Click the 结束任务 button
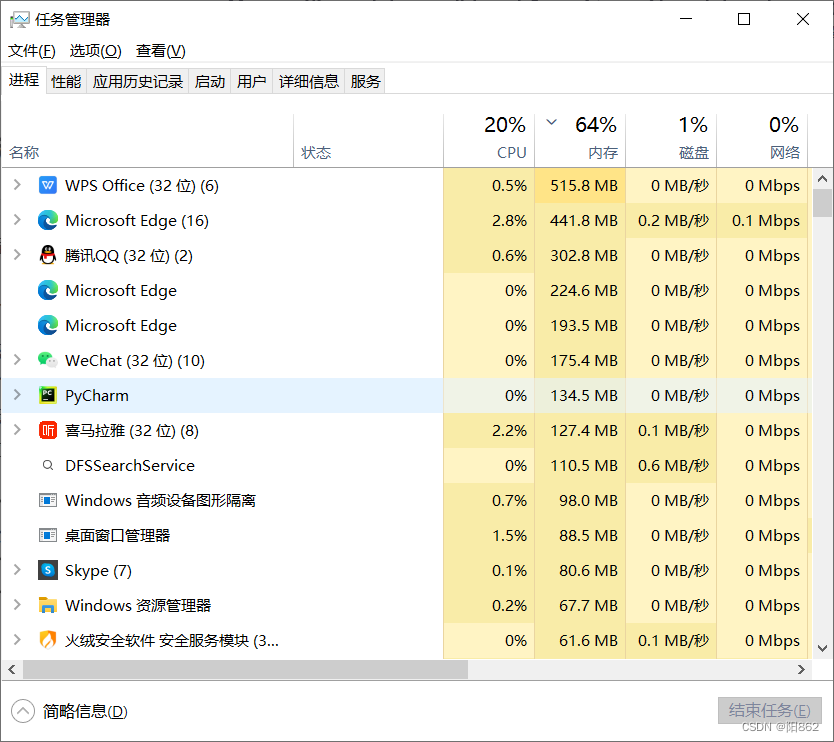The height and width of the screenshot is (742, 834). tap(769, 710)
